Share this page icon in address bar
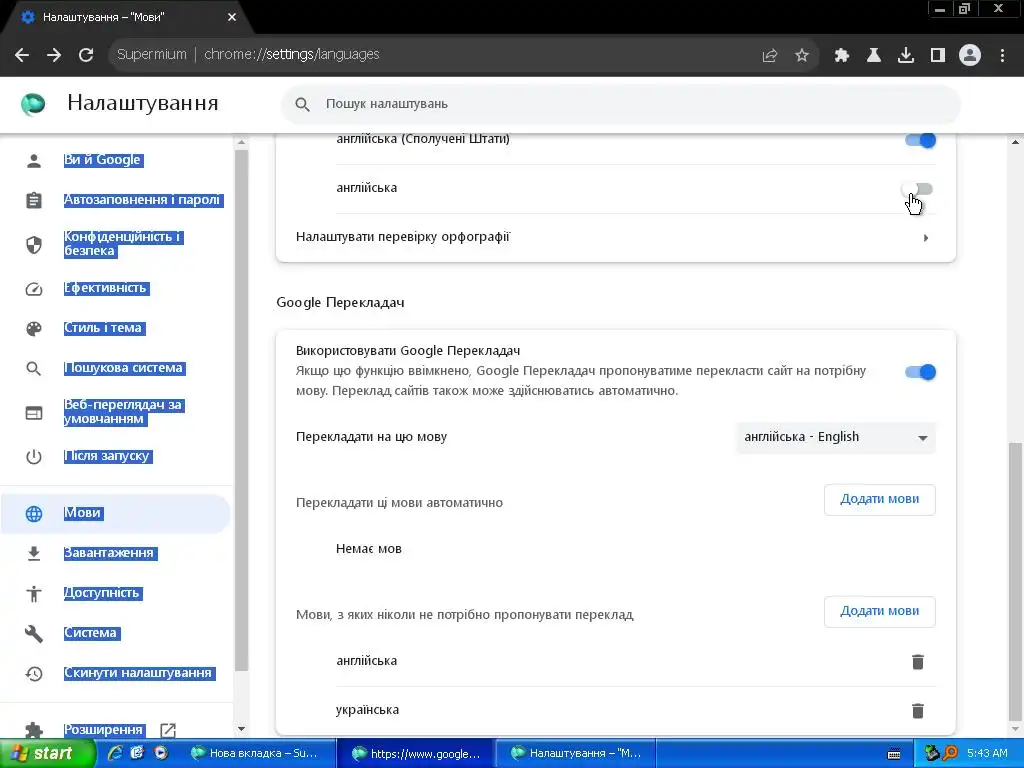The image size is (1024, 768). (x=770, y=56)
